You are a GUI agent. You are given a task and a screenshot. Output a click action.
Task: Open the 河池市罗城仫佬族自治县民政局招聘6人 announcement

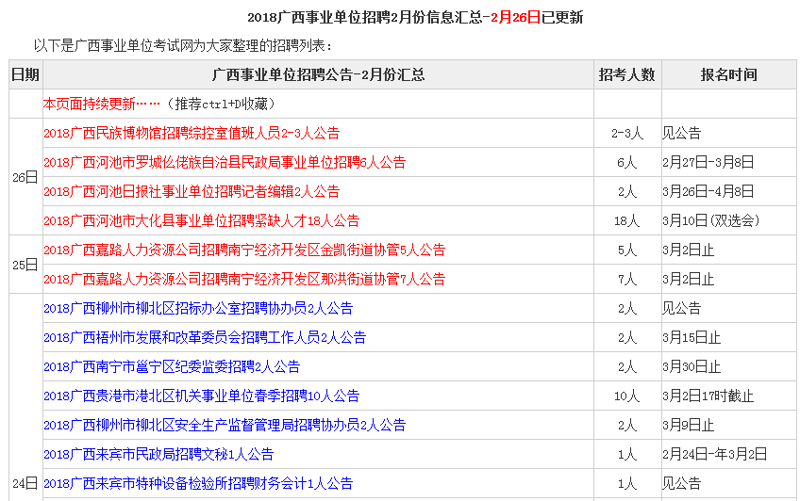[224, 162]
